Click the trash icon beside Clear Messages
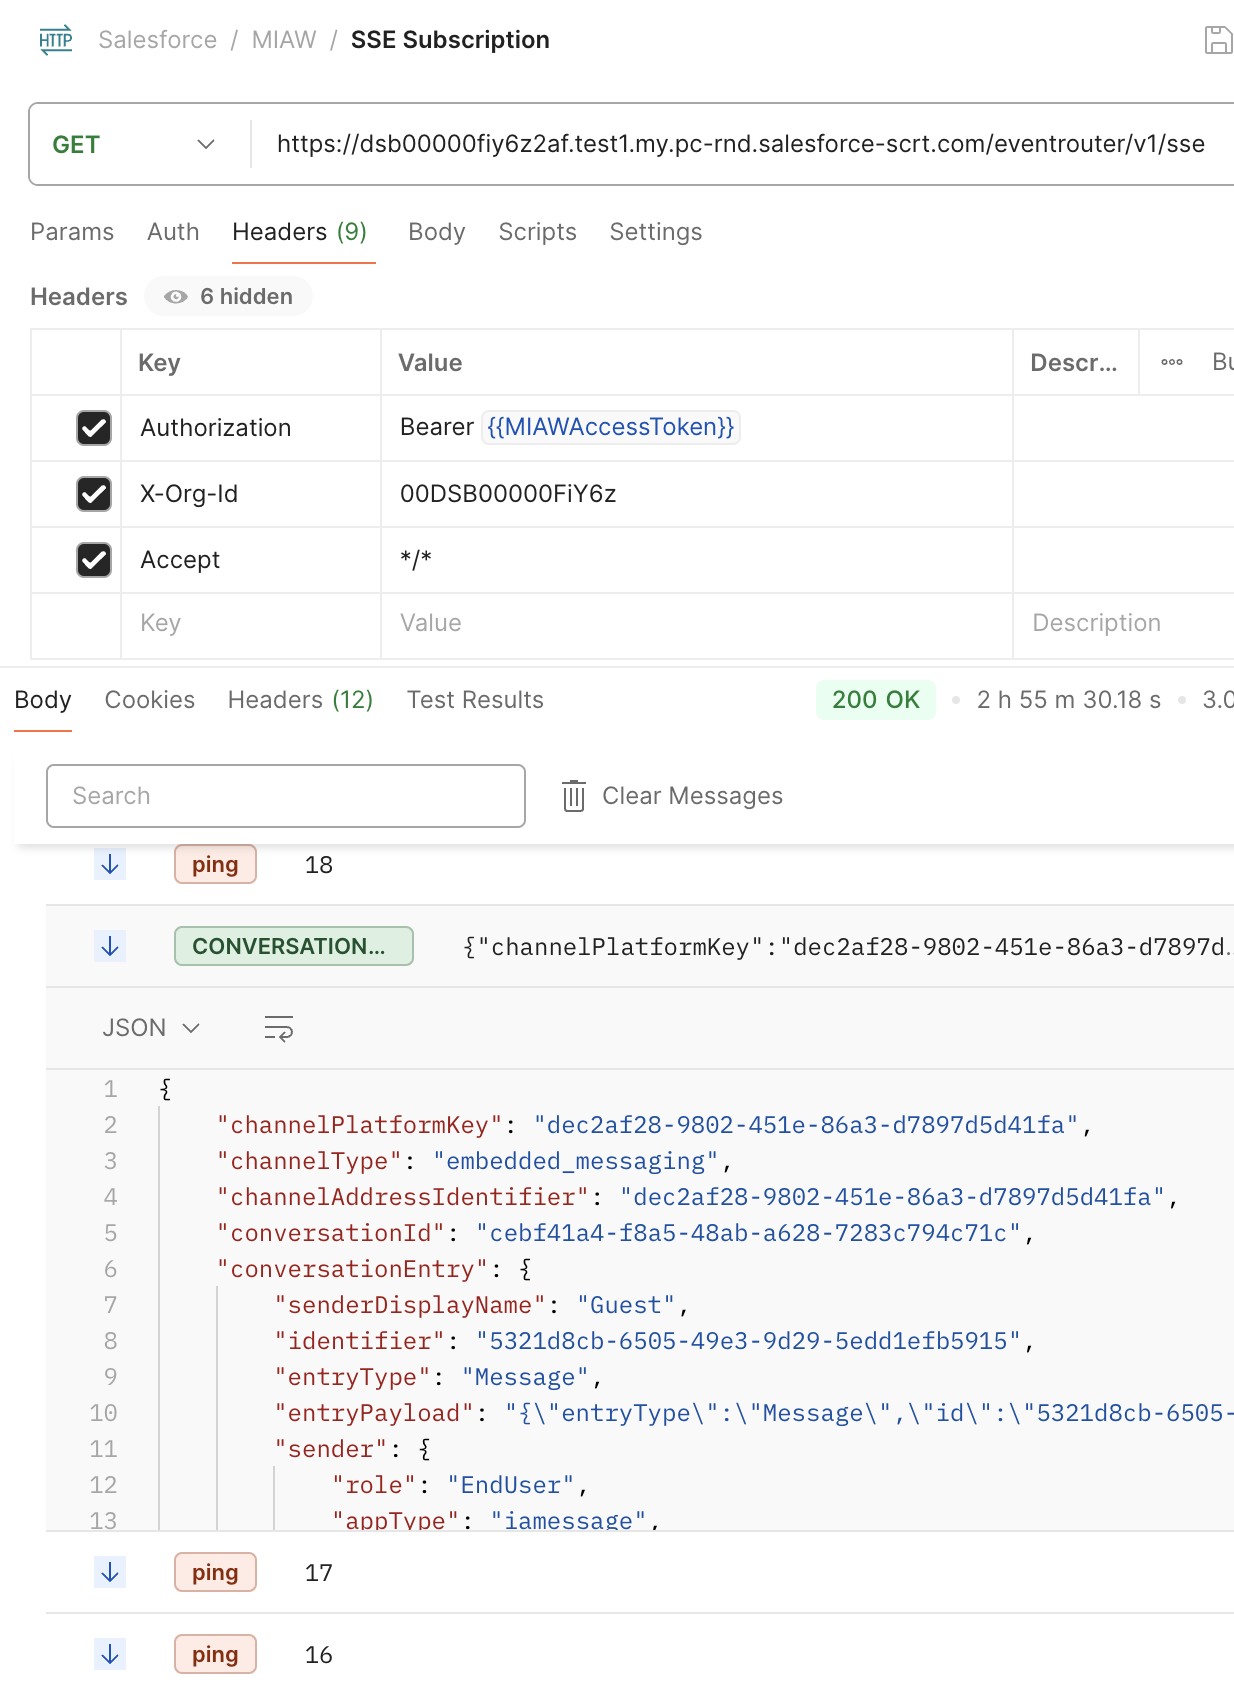This screenshot has width=1234, height=1694. coord(574,796)
